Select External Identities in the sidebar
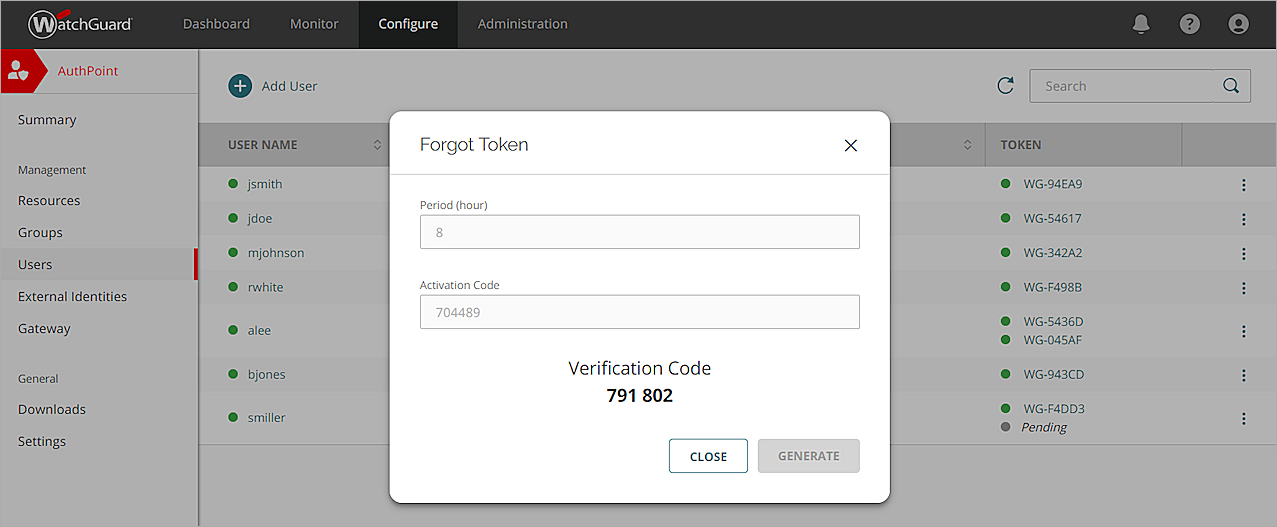Image resolution: width=1277 pixels, height=527 pixels. pos(72,297)
